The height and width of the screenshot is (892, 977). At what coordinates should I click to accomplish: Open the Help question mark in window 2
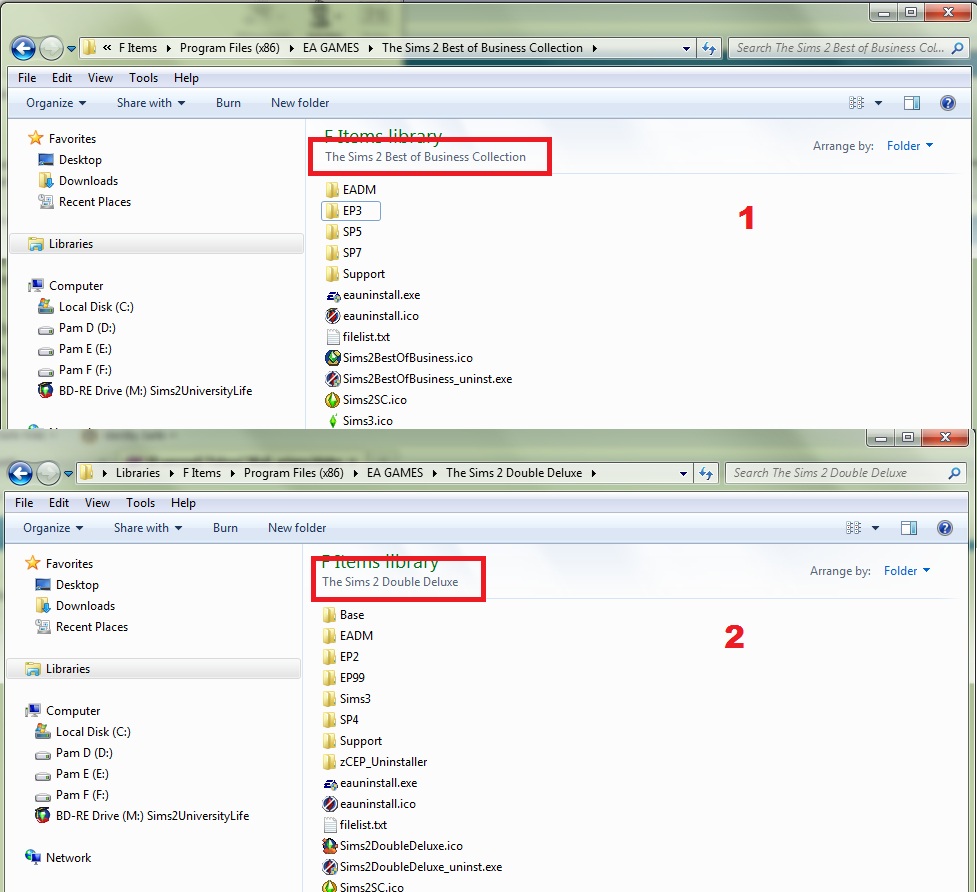click(944, 527)
